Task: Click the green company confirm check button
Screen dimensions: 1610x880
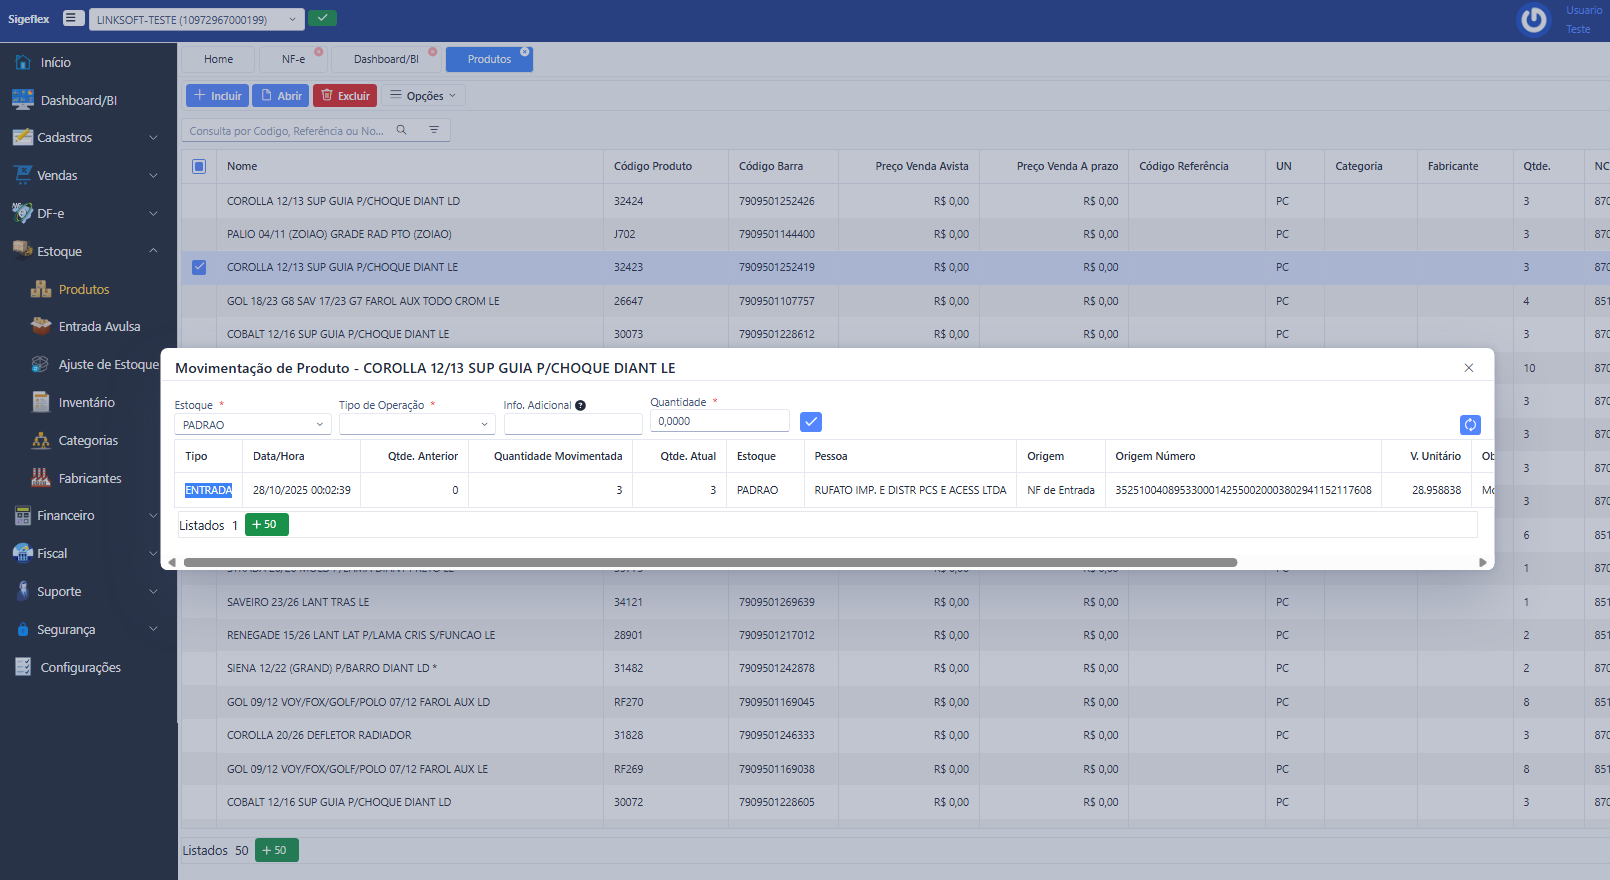Action: [x=322, y=18]
